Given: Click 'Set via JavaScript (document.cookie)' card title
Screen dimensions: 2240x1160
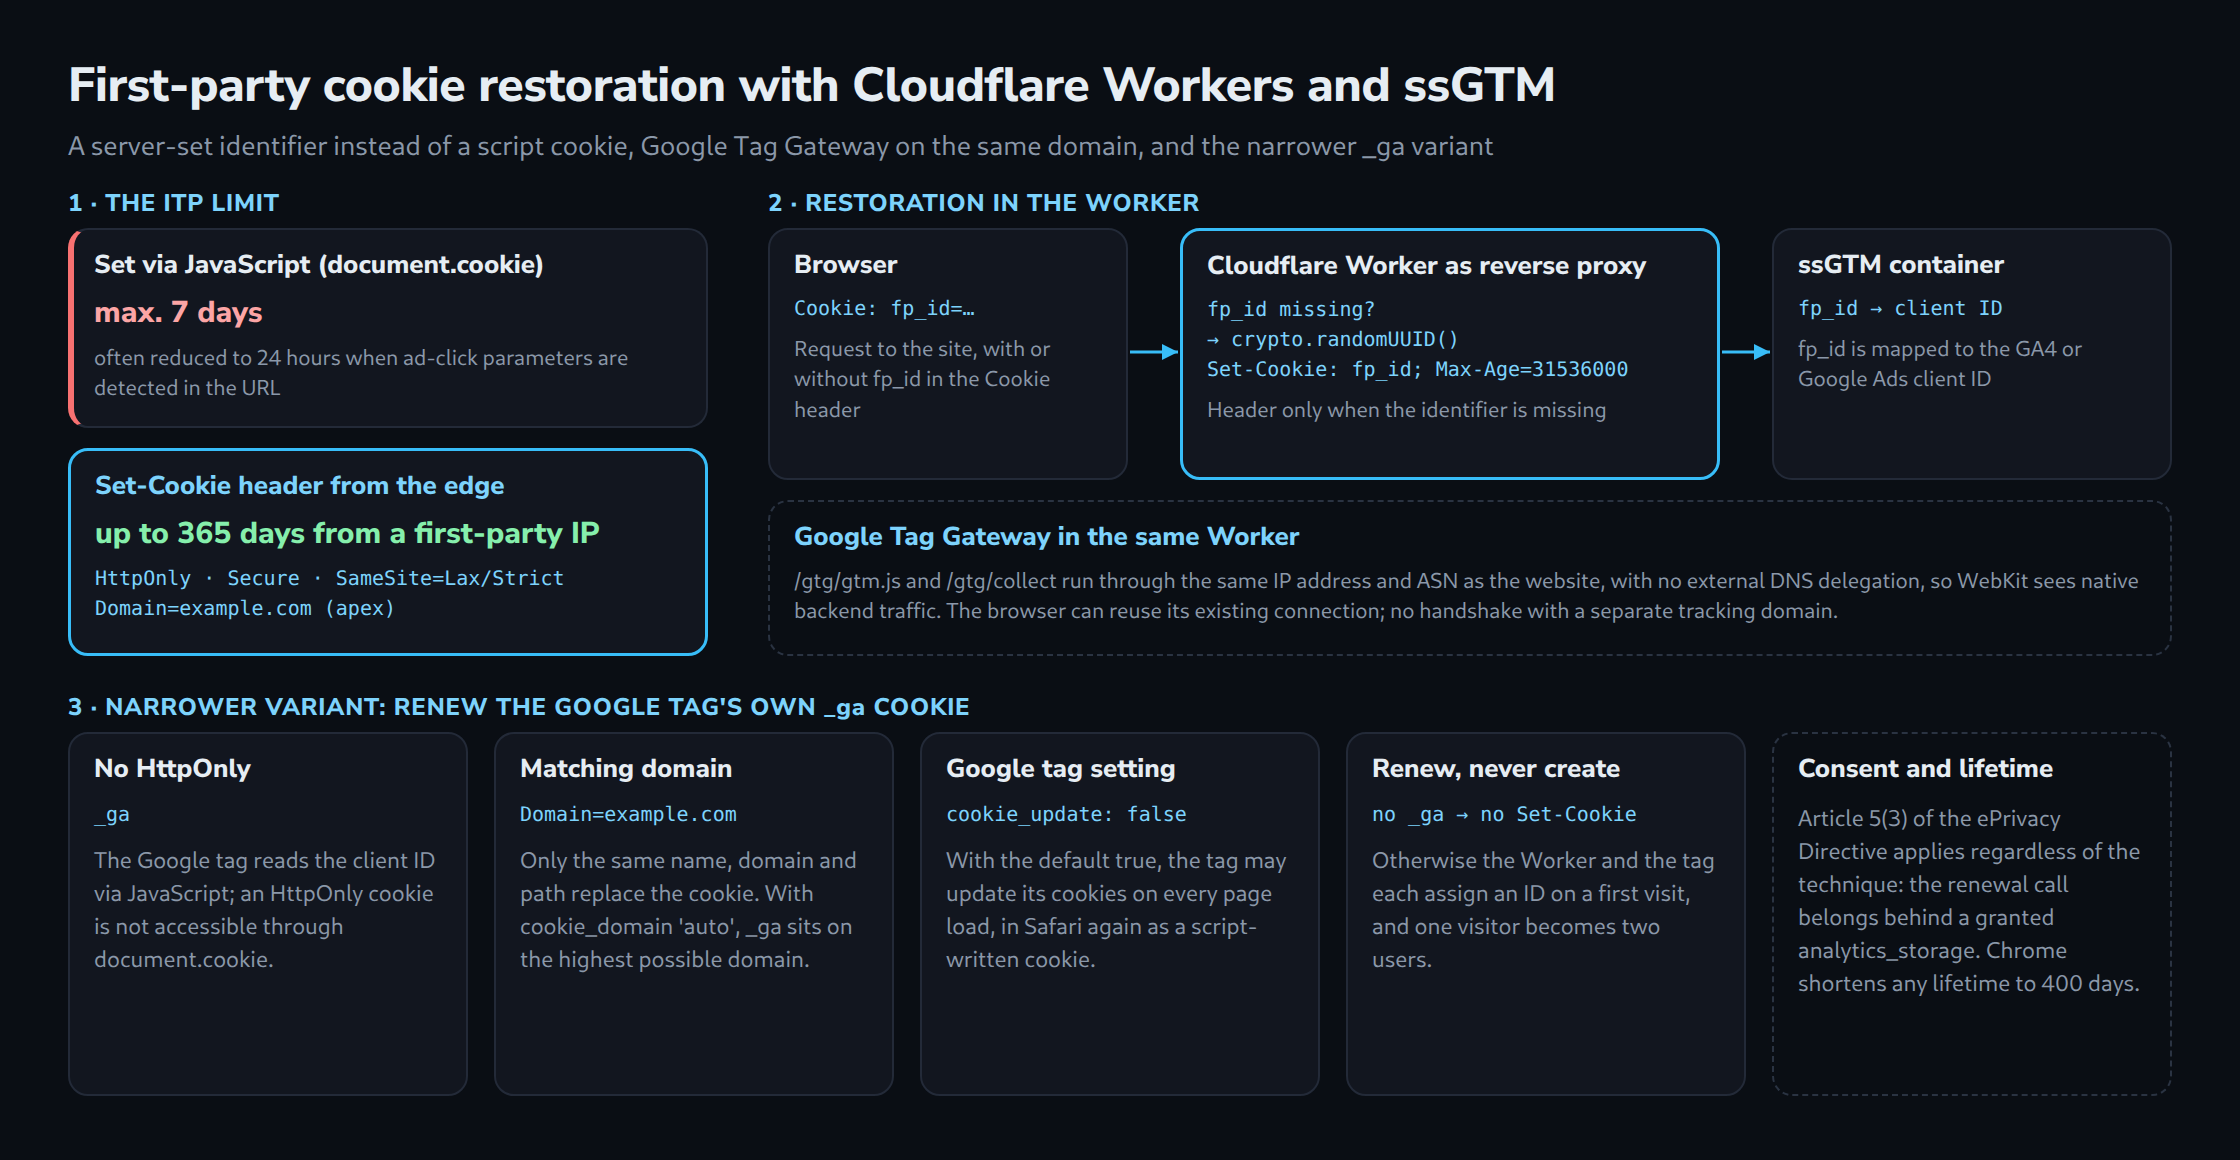Looking at the screenshot, I should point(319,264).
